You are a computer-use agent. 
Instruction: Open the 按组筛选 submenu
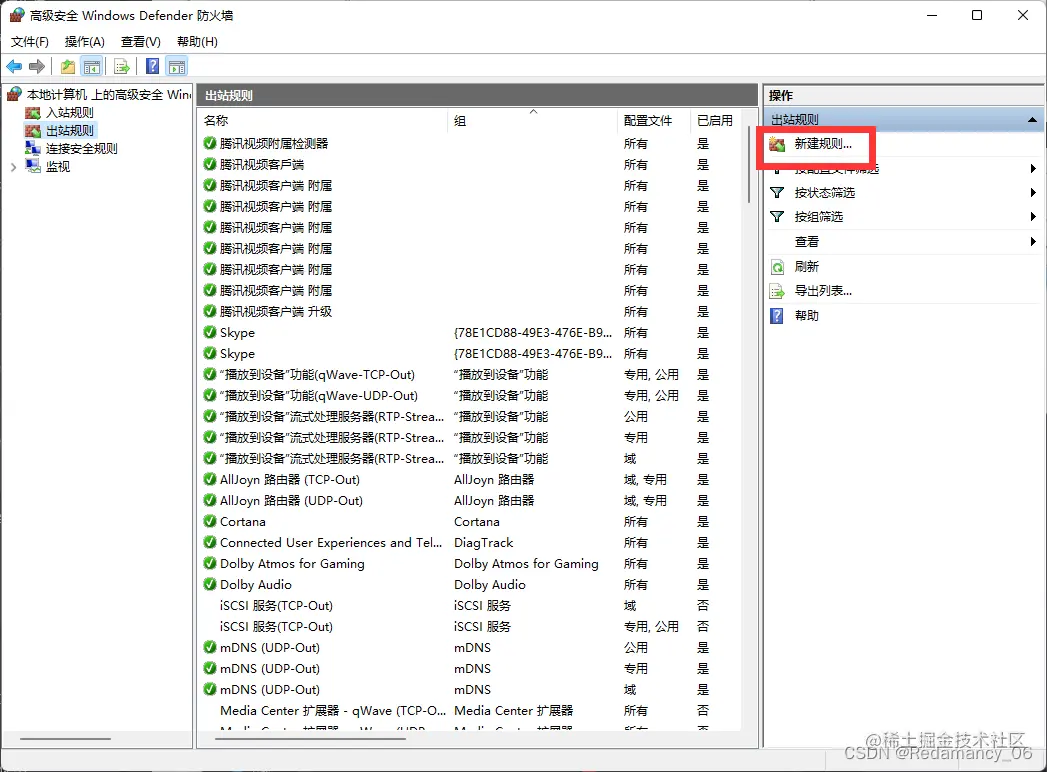tap(903, 216)
